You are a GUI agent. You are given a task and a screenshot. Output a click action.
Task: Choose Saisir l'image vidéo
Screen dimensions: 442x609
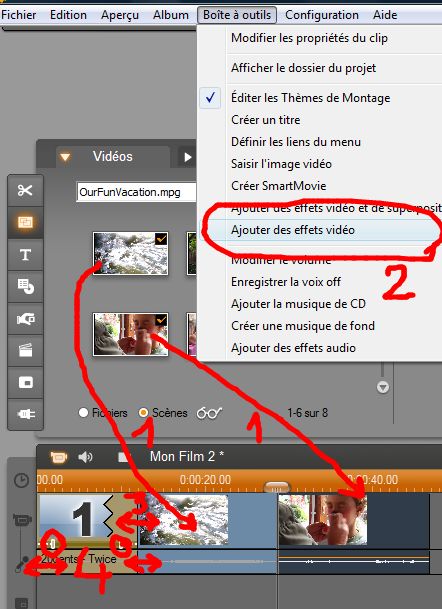pos(281,164)
